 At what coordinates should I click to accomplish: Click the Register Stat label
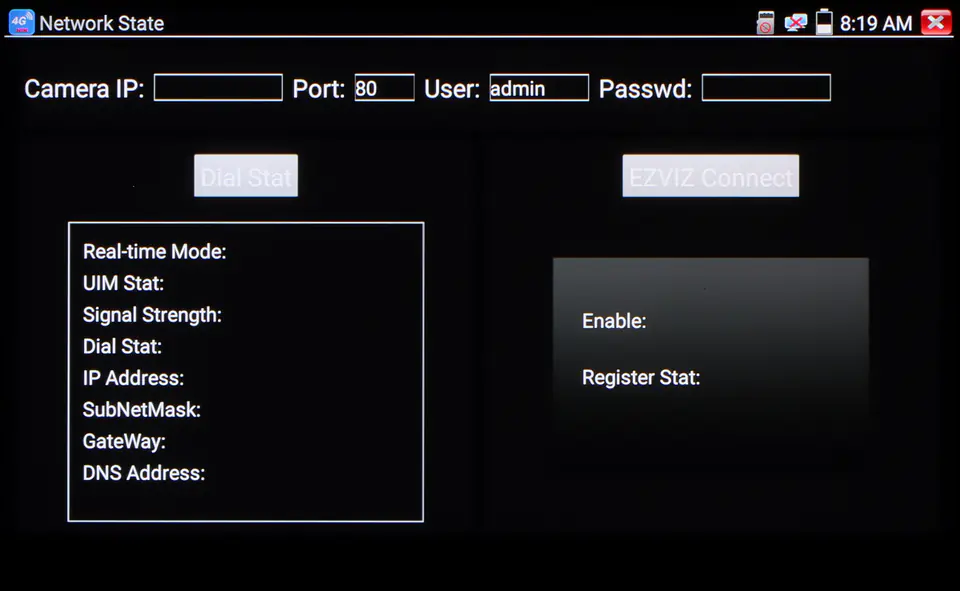641,378
